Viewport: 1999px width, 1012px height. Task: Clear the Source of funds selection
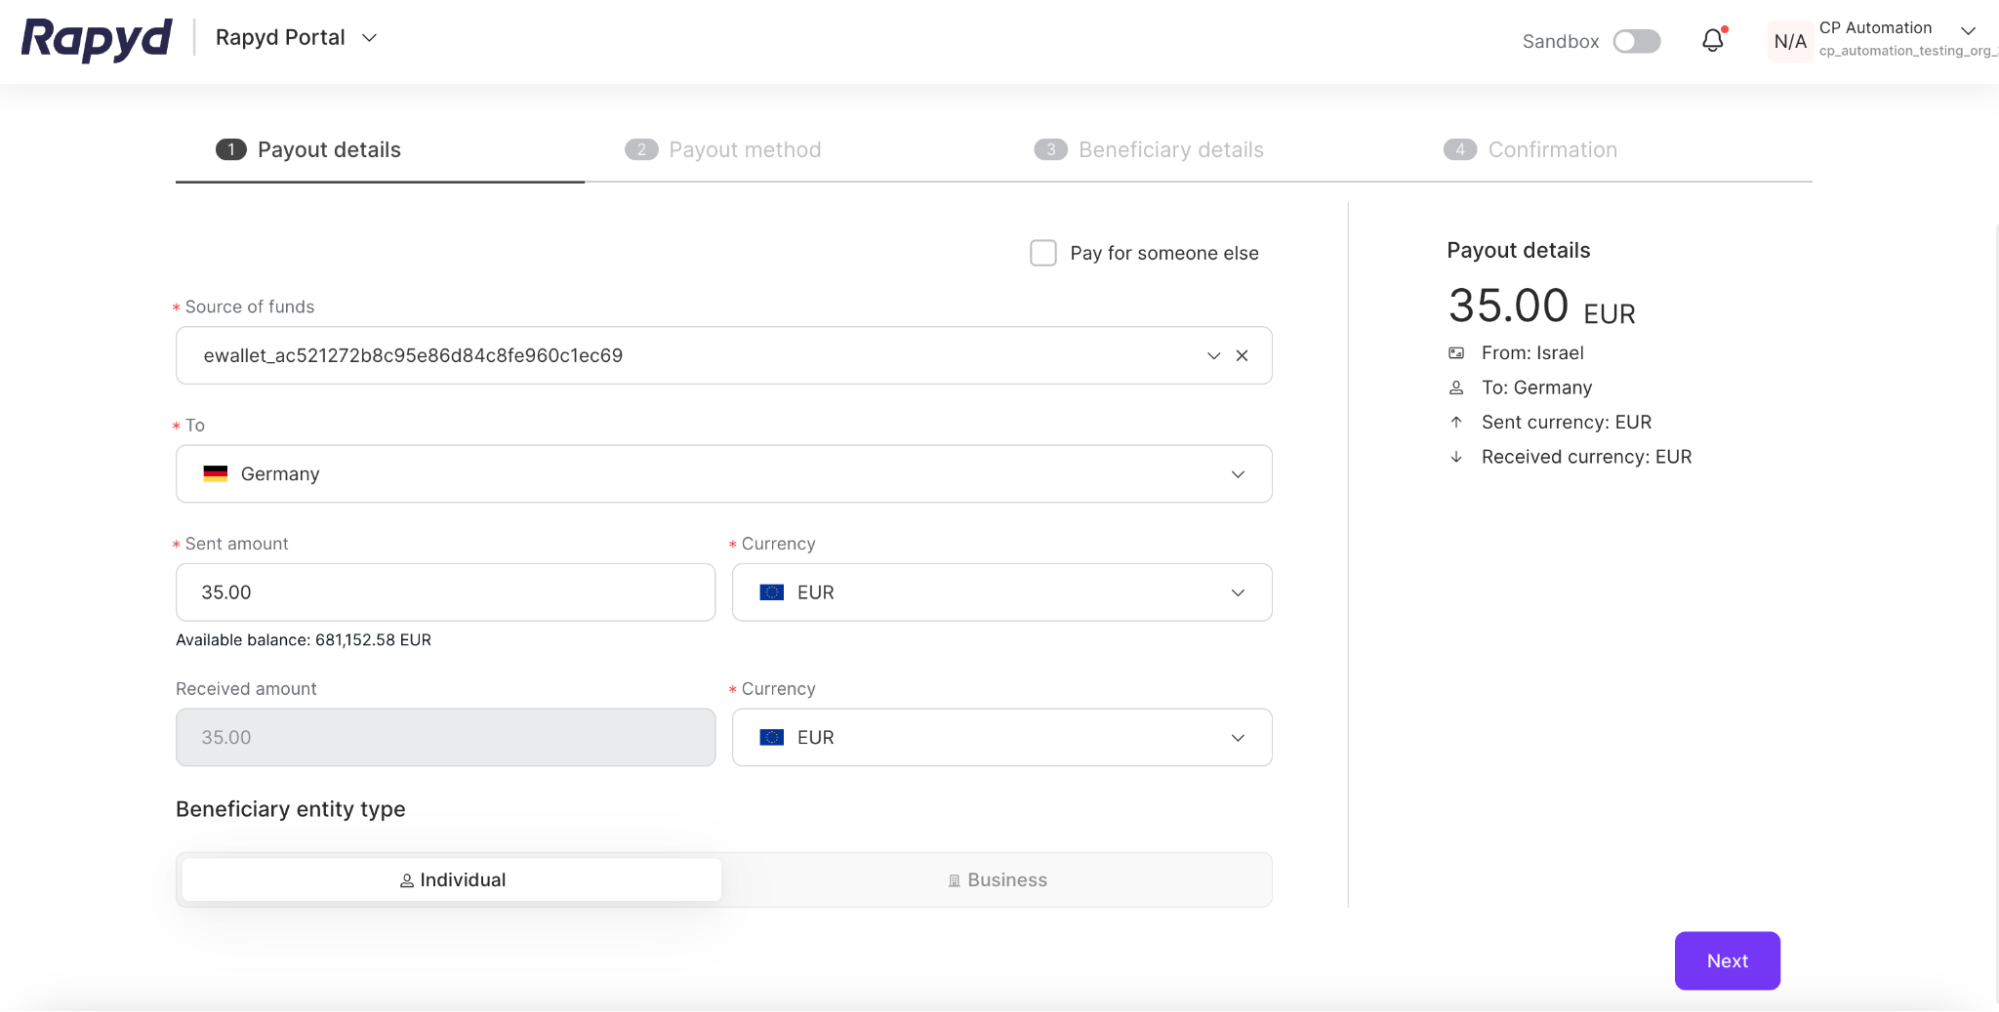click(1242, 356)
